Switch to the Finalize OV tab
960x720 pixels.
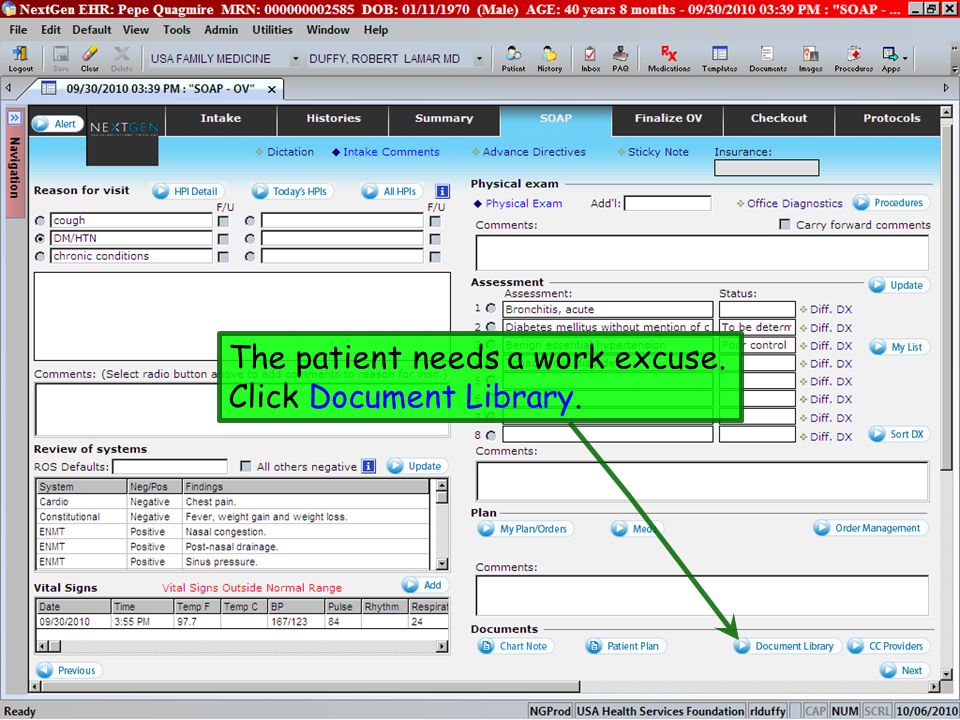tap(668, 119)
